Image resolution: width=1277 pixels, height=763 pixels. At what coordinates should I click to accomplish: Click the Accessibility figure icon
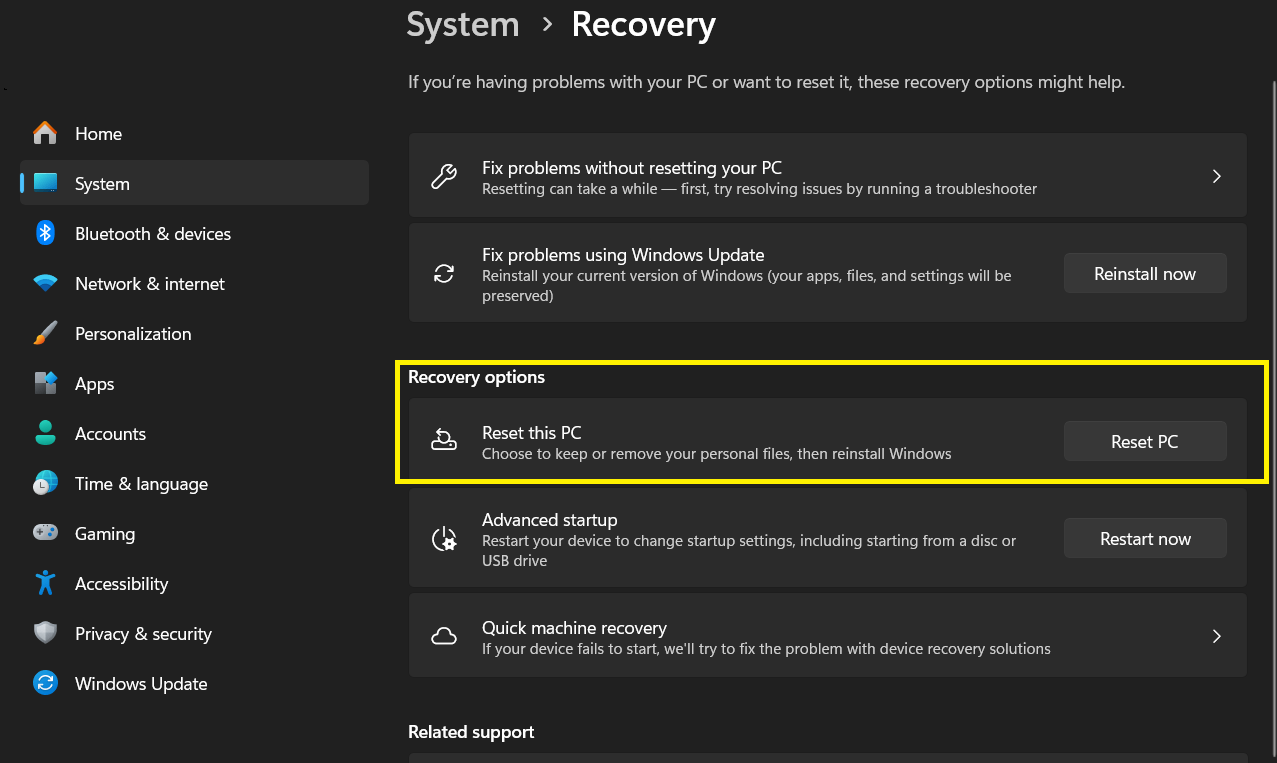[45, 583]
